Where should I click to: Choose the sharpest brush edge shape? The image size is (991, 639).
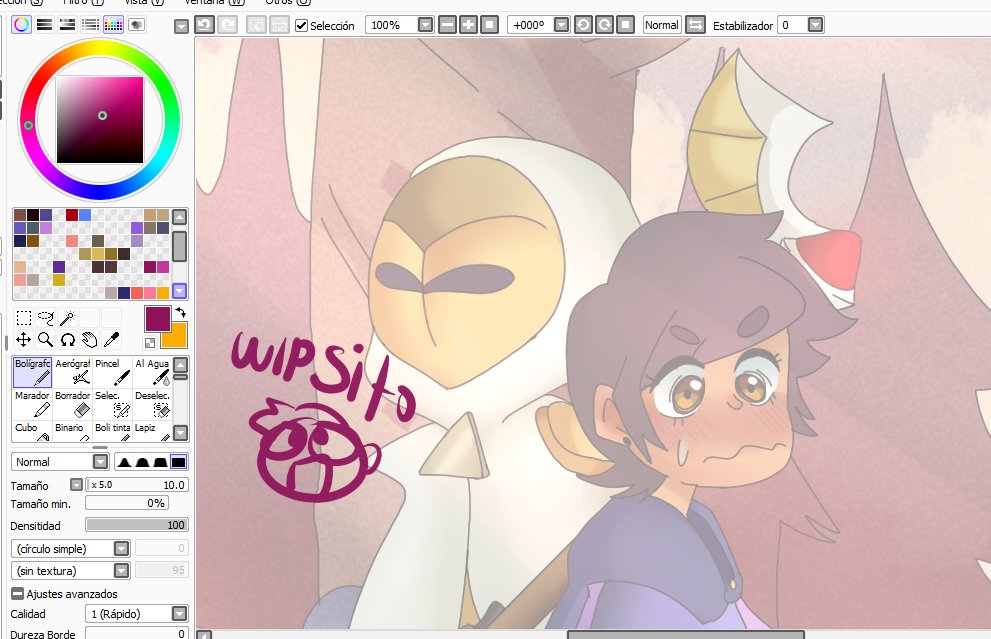pos(124,462)
